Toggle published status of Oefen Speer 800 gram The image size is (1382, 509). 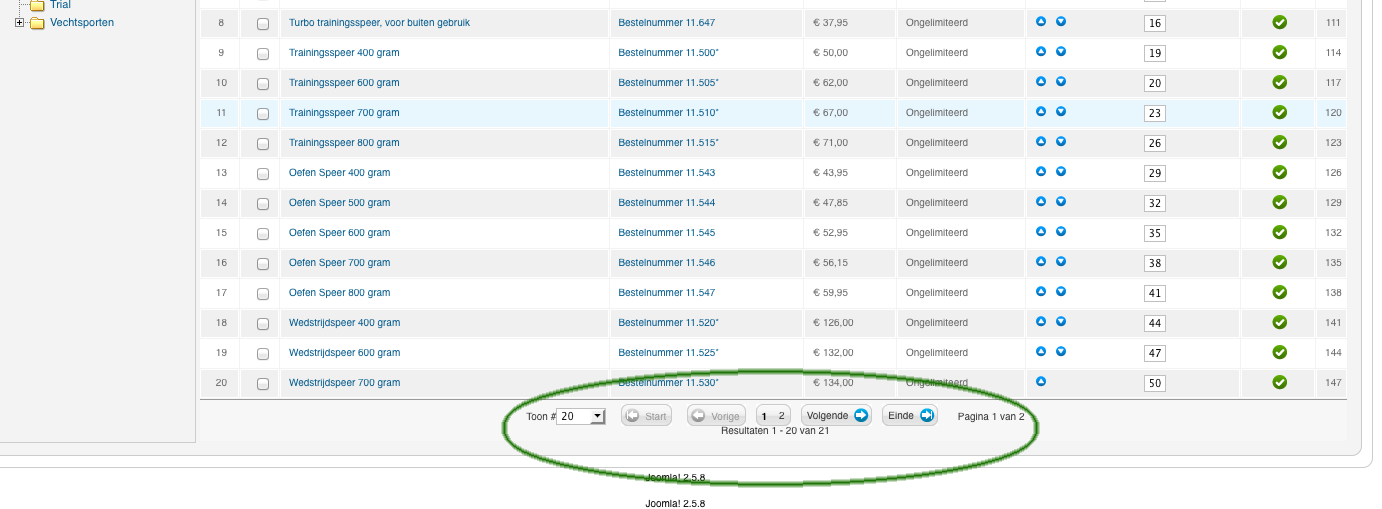(x=1279, y=292)
